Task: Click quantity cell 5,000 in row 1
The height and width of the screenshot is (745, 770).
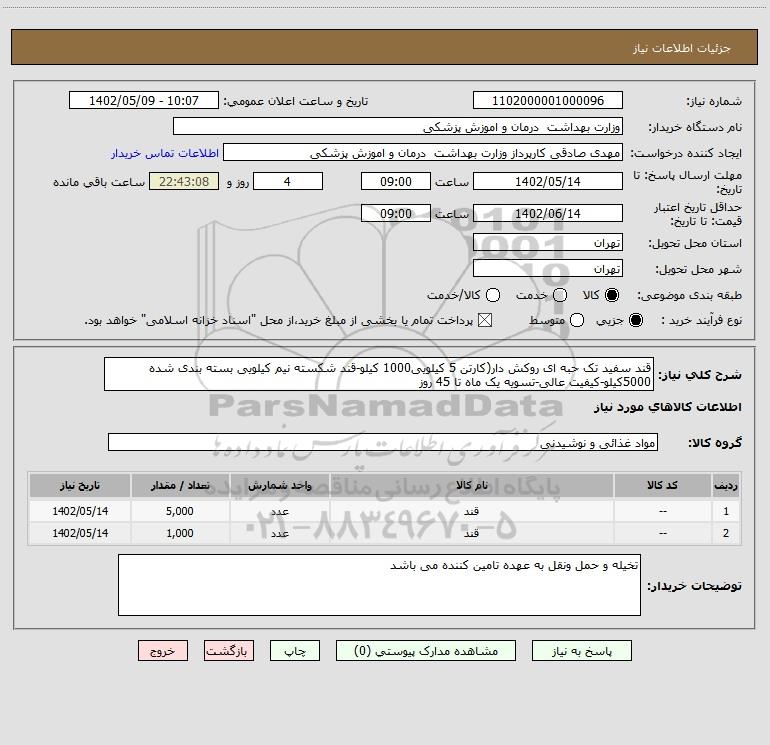Action: (x=180, y=511)
